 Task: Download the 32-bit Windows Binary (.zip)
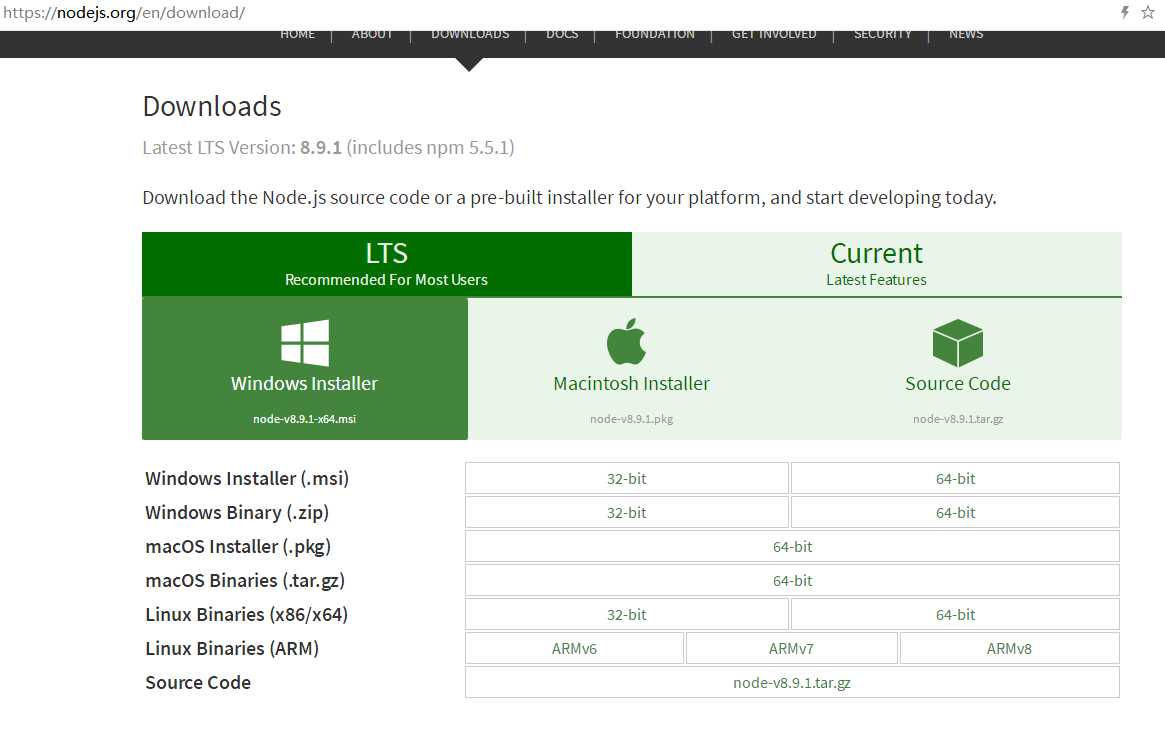point(626,512)
